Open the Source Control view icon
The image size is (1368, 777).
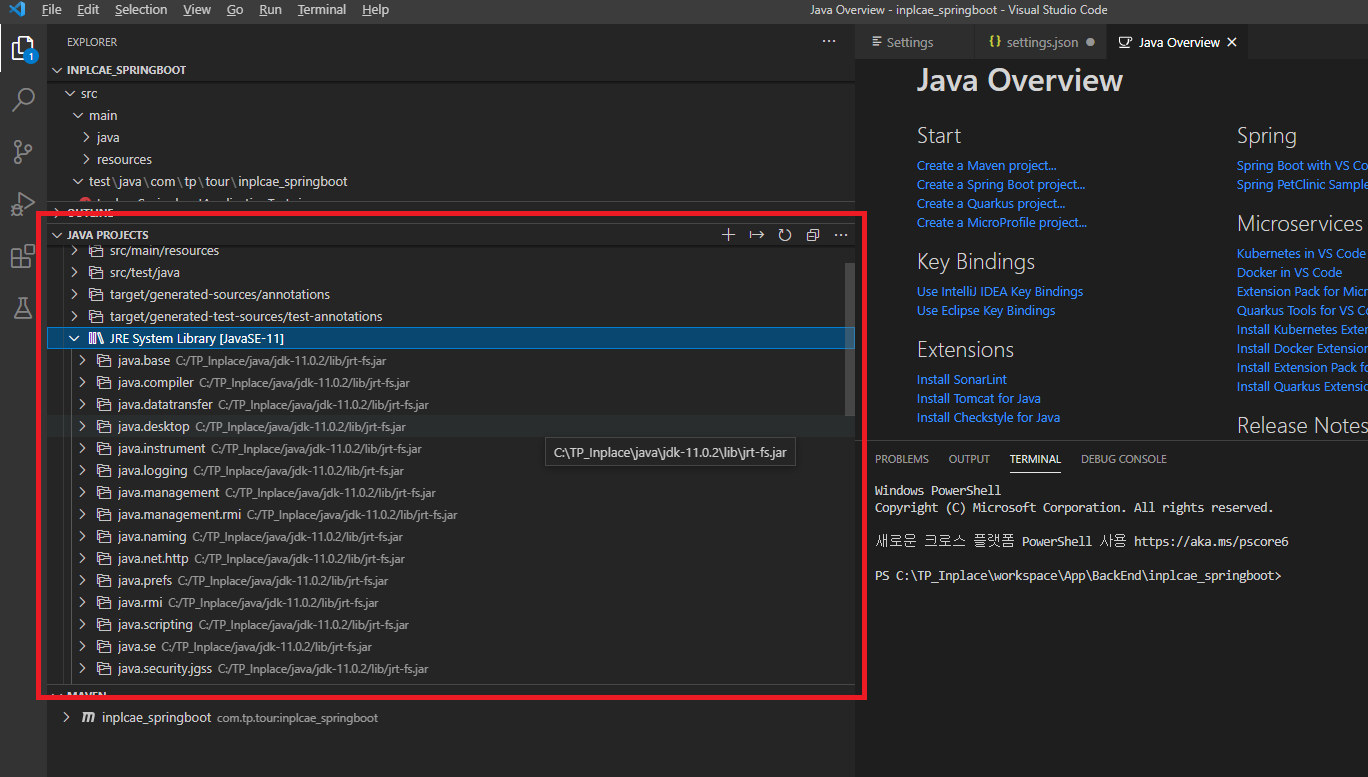(23, 152)
